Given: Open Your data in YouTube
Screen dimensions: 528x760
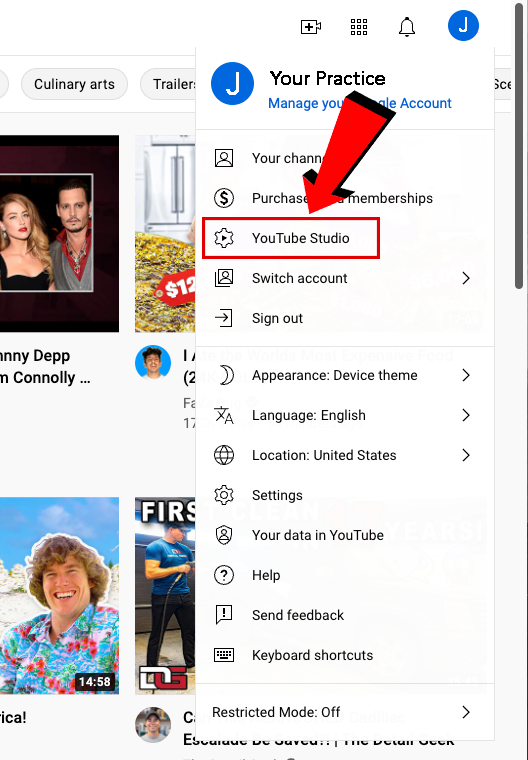Looking at the screenshot, I should [x=345, y=535].
